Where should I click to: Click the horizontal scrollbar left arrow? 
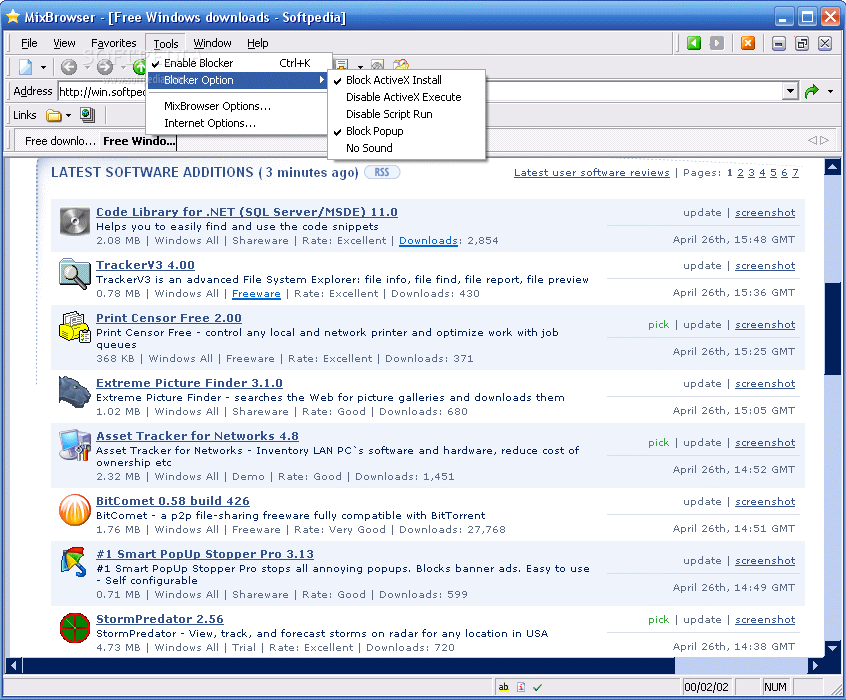click(13, 665)
